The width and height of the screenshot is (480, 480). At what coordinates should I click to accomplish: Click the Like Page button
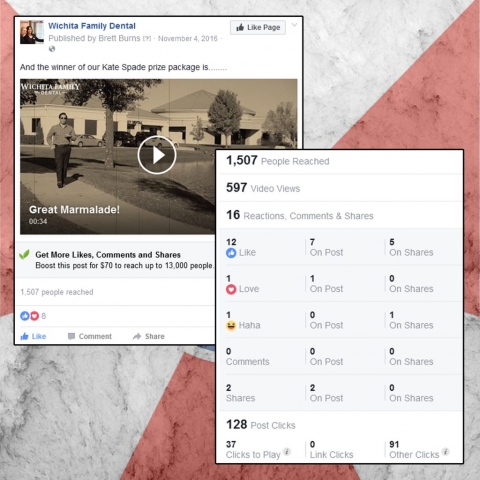click(x=258, y=27)
